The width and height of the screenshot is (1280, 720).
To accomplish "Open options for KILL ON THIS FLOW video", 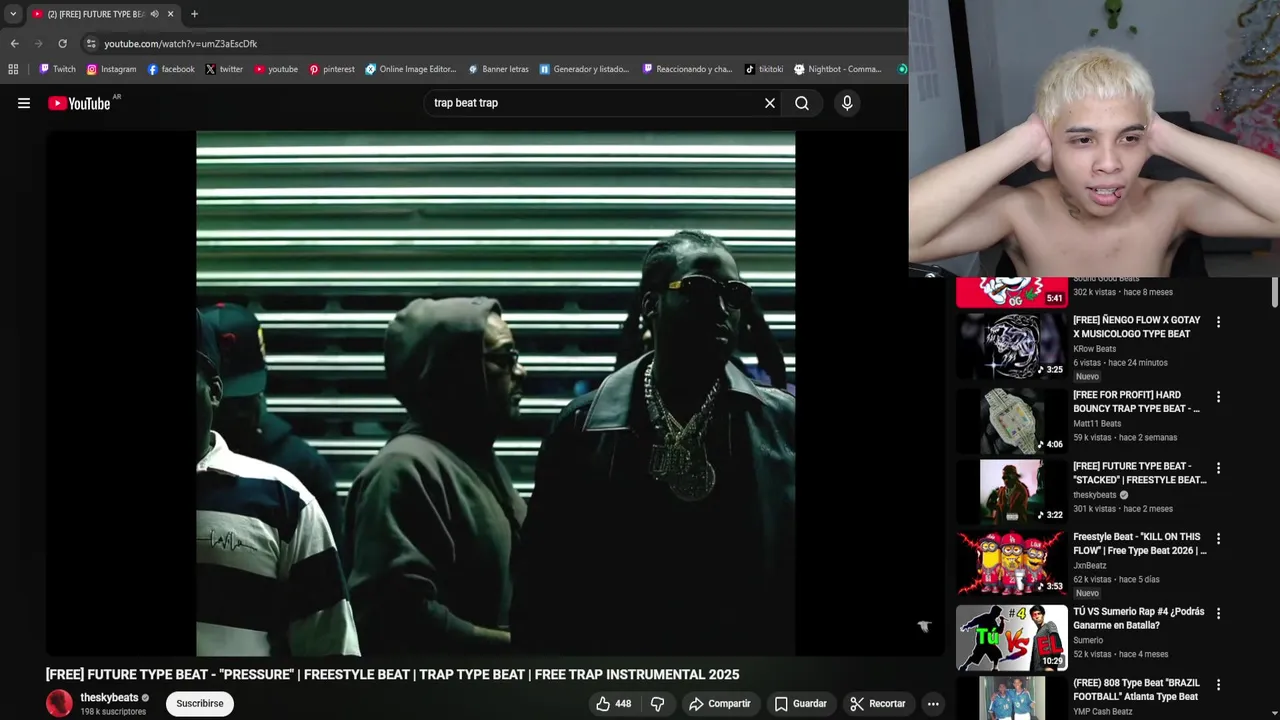I will (1218, 539).
